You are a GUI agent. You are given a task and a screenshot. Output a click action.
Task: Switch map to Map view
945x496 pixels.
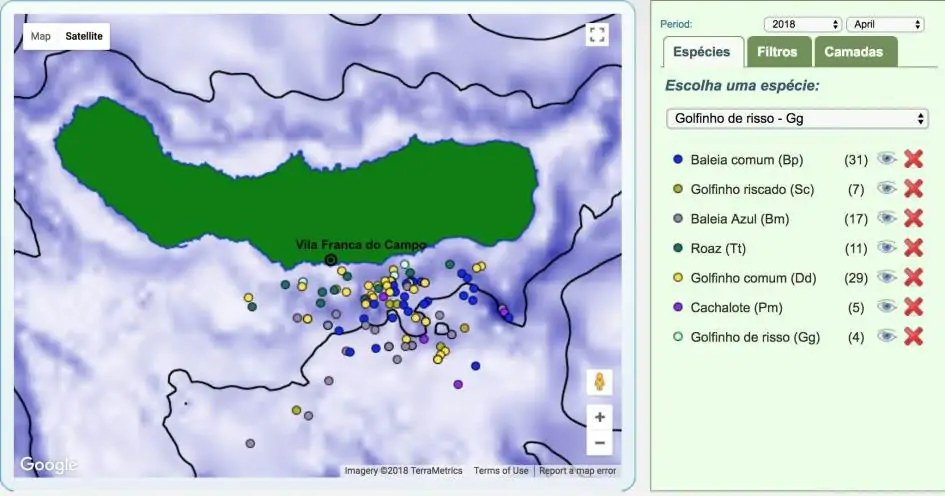click(41, 36)
